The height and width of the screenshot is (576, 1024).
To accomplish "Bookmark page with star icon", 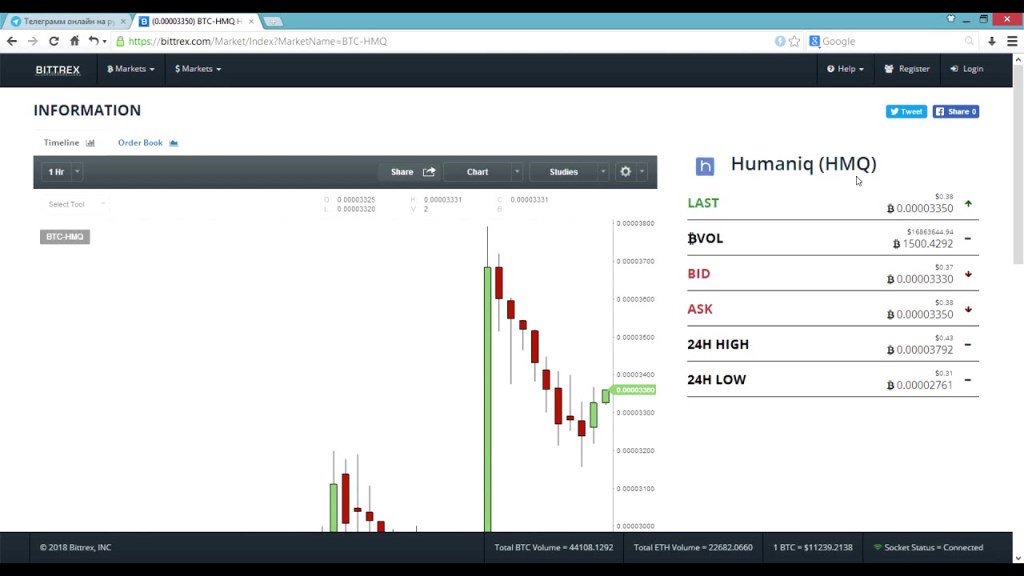I will coord(794,41).
